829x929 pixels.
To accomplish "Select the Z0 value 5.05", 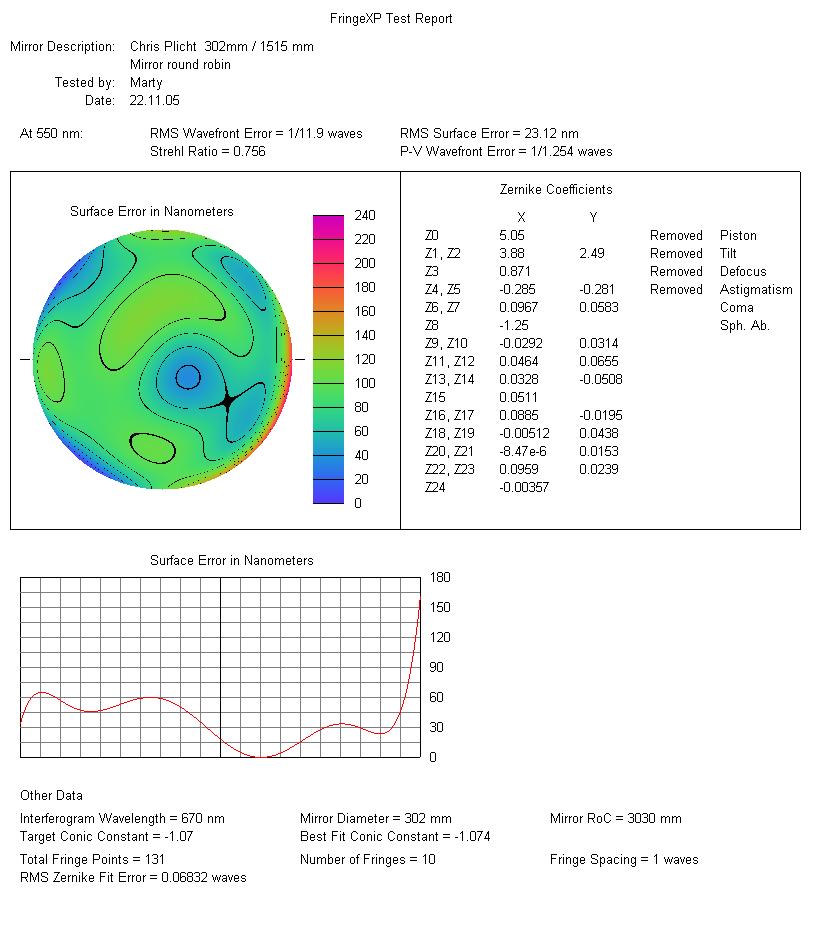I will click(511, 235).
